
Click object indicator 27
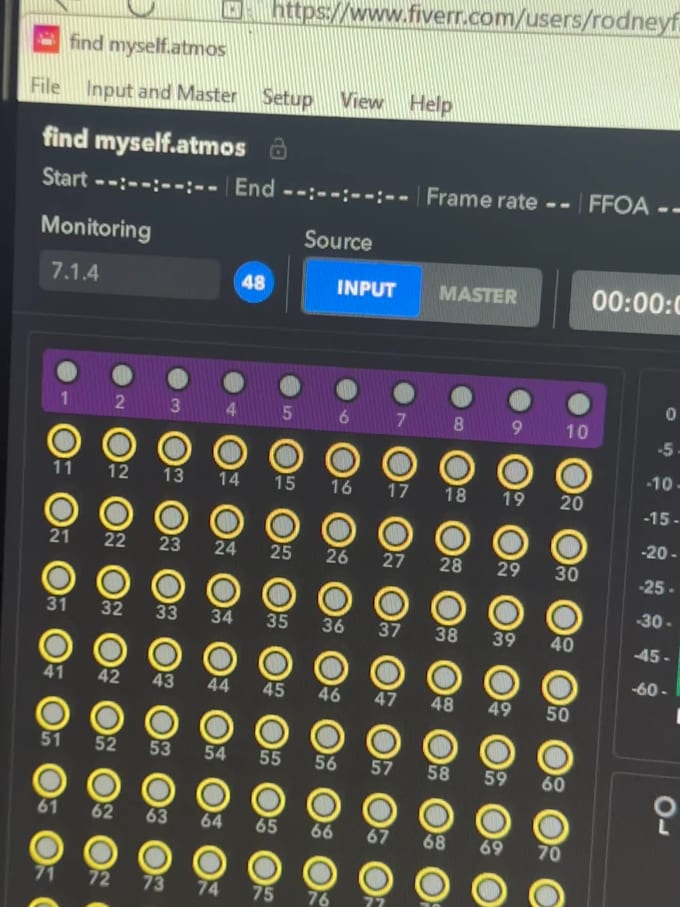click(395, 534)
